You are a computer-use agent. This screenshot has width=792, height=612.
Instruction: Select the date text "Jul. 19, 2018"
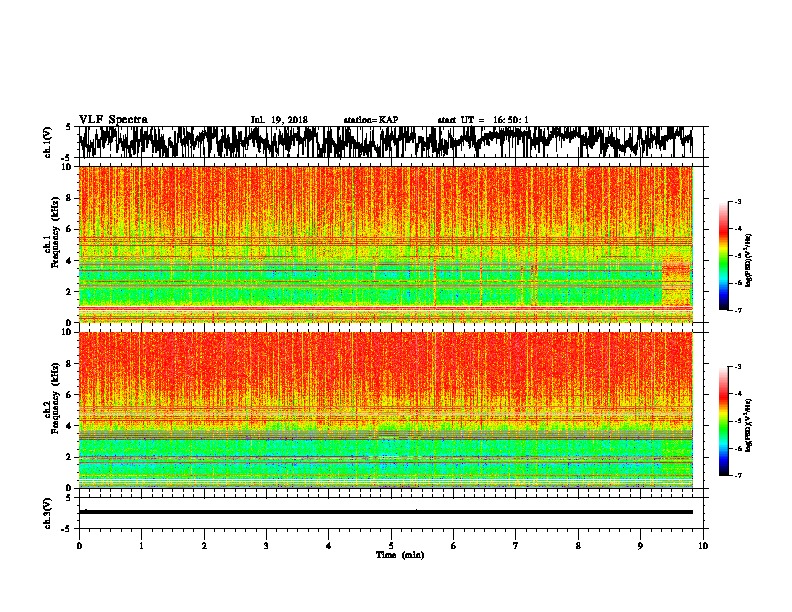click(279, 120)
